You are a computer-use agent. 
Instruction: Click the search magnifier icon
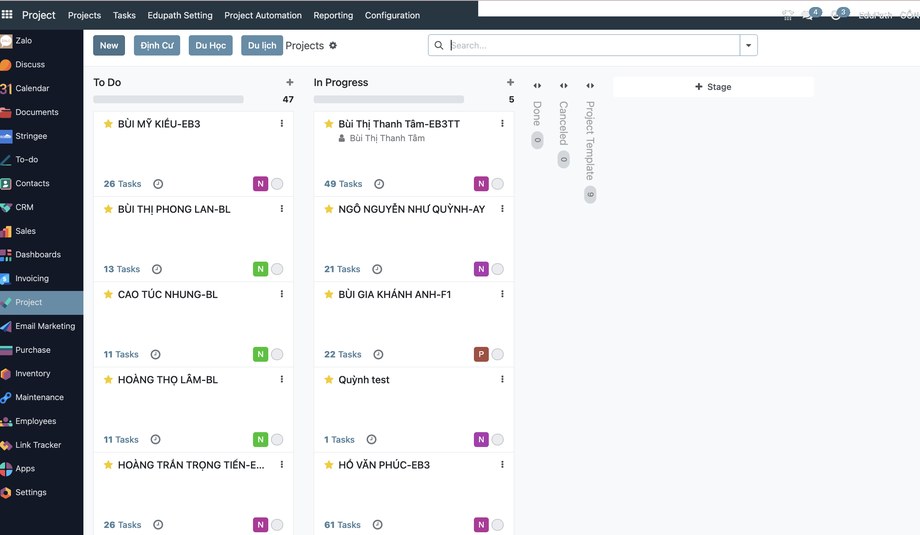click(x=438, y=45)
